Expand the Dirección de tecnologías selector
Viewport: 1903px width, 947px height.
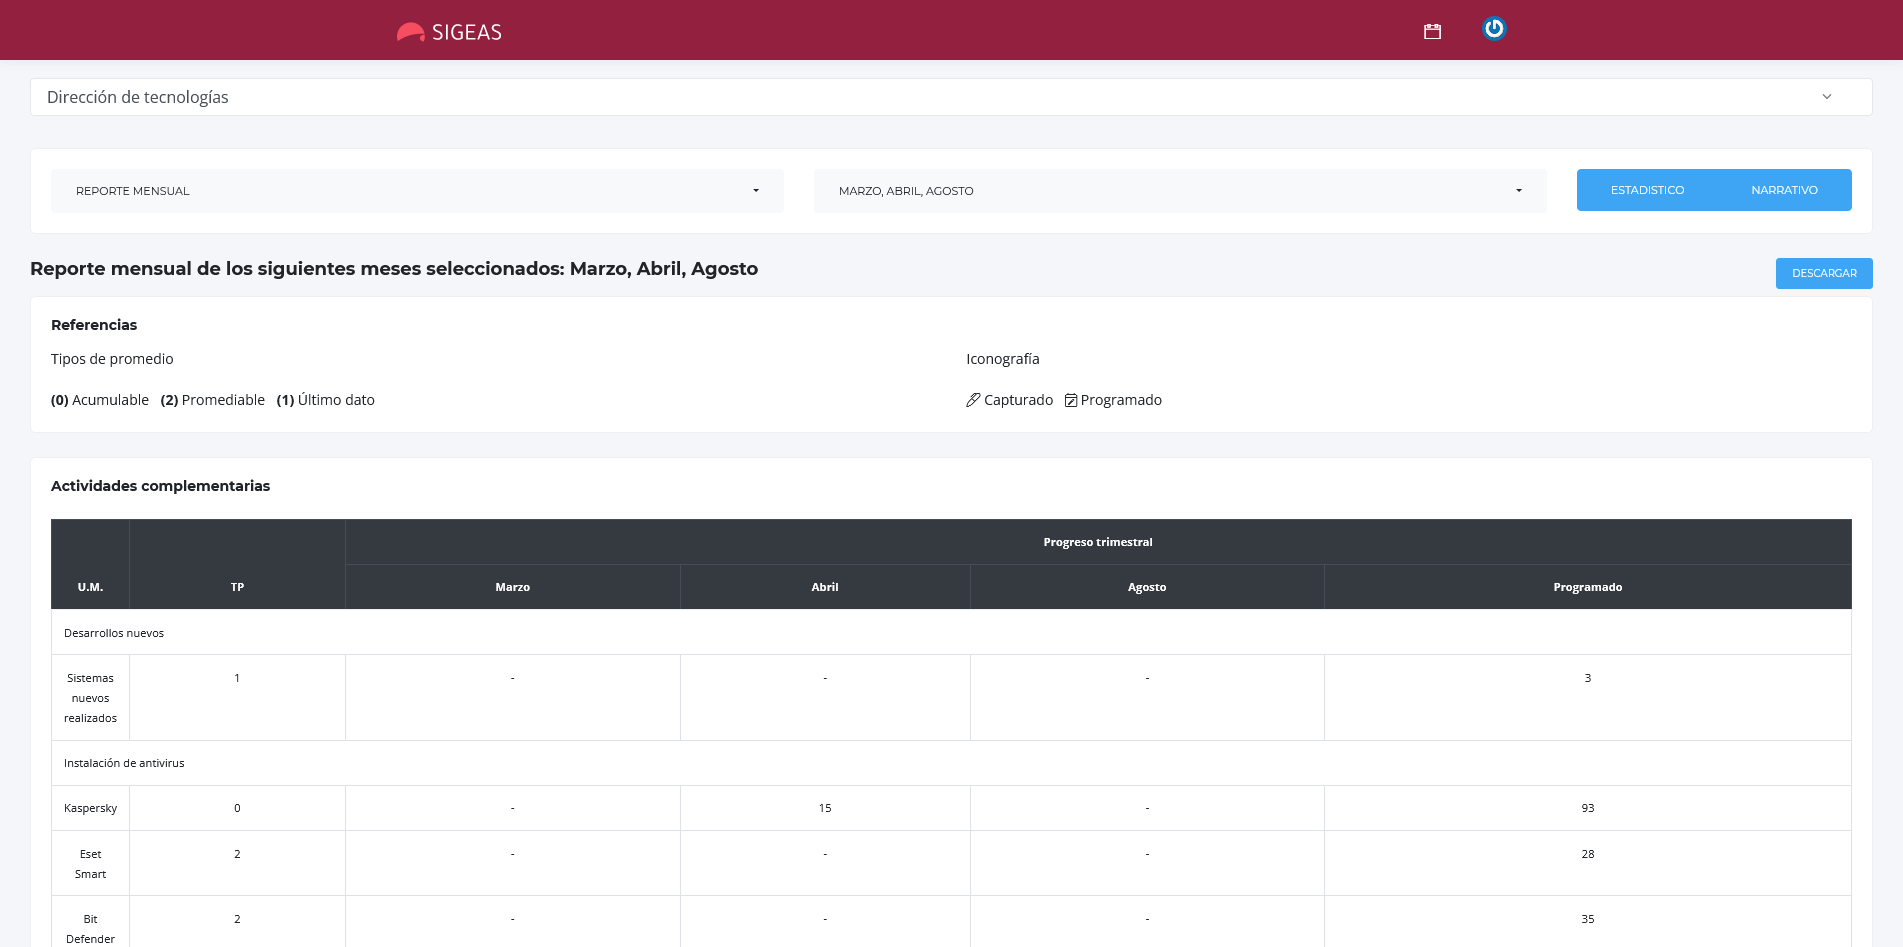point(951,97)
